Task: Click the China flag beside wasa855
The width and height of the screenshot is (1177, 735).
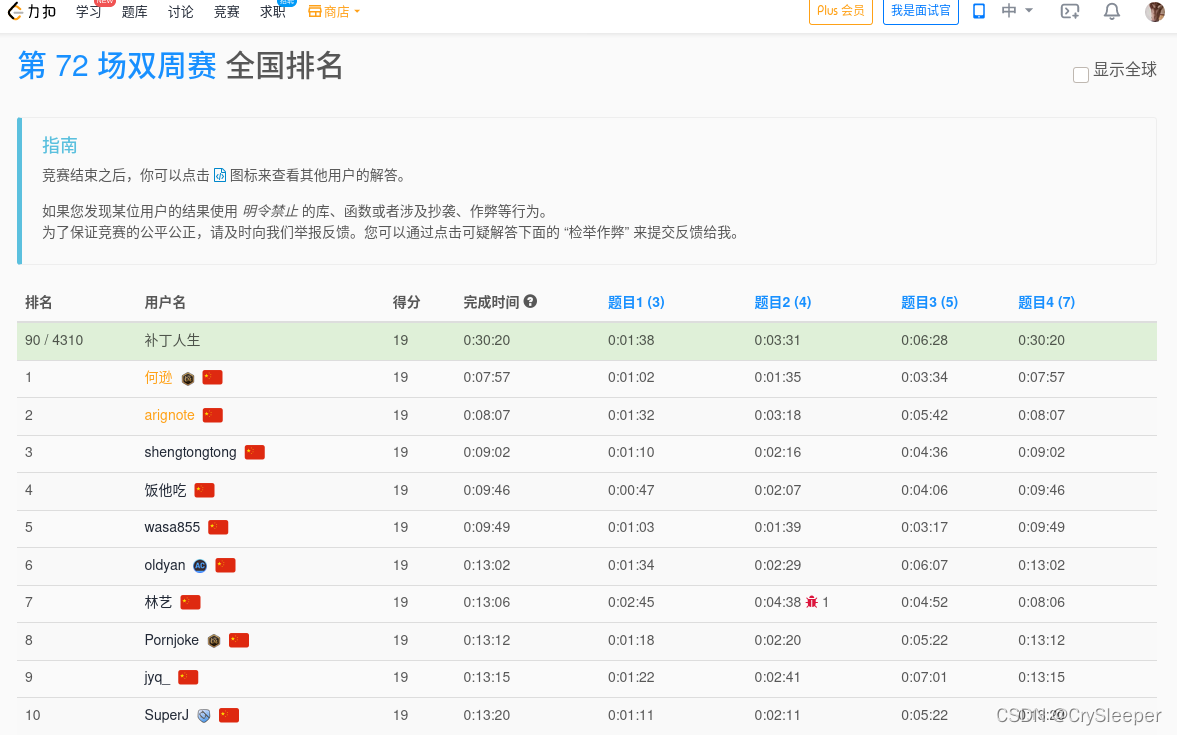Action: pyautogui.click(x=218, y=527)
